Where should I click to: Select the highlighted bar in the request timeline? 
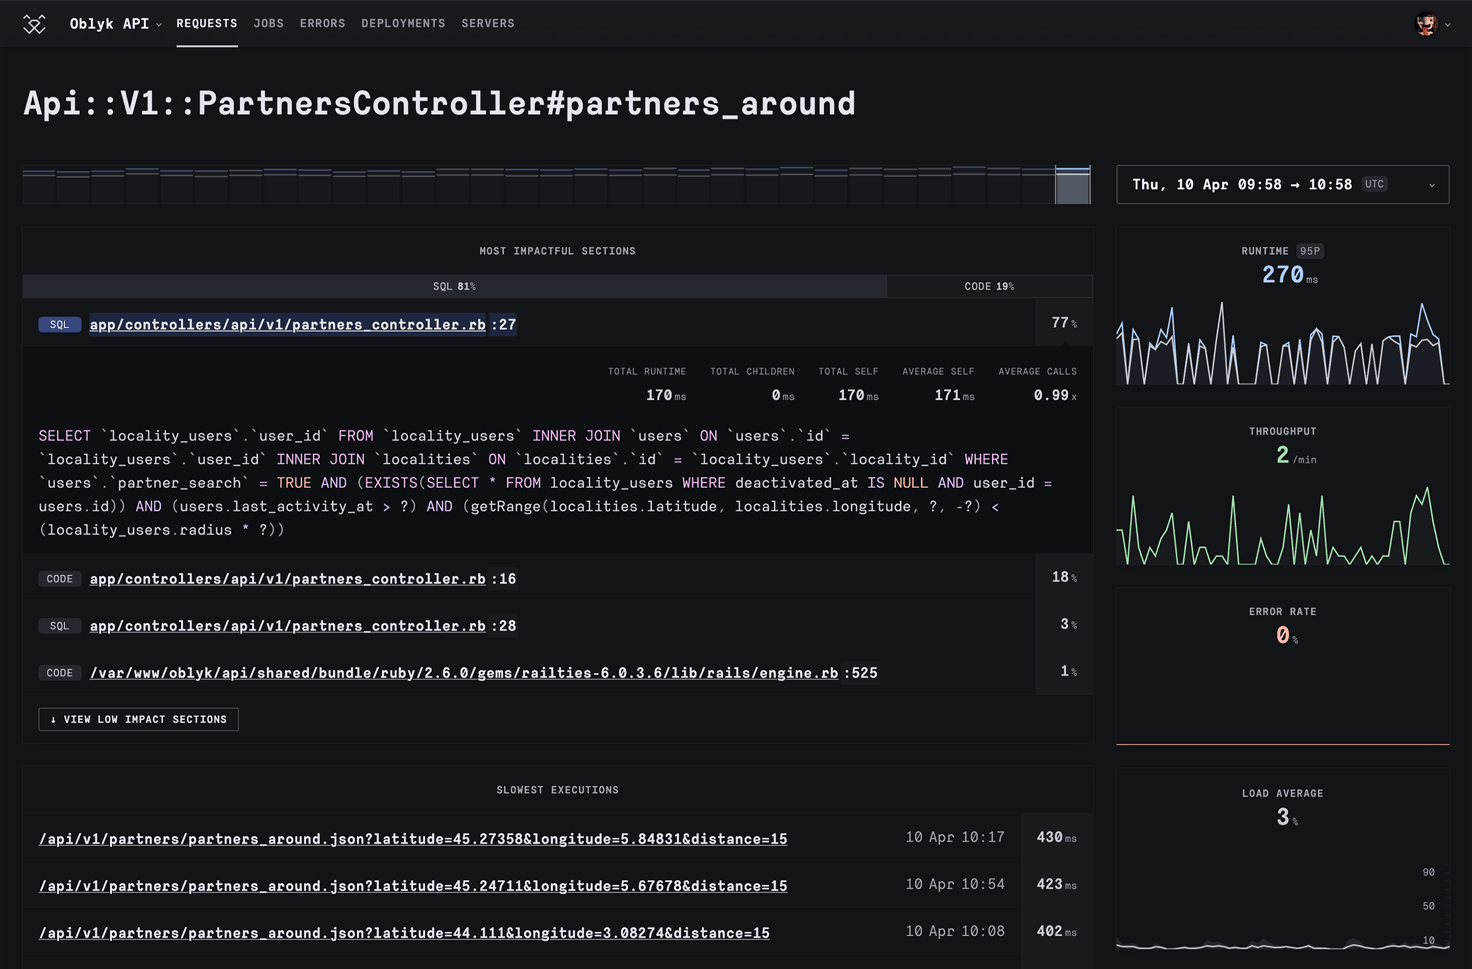coord(1073,185)
